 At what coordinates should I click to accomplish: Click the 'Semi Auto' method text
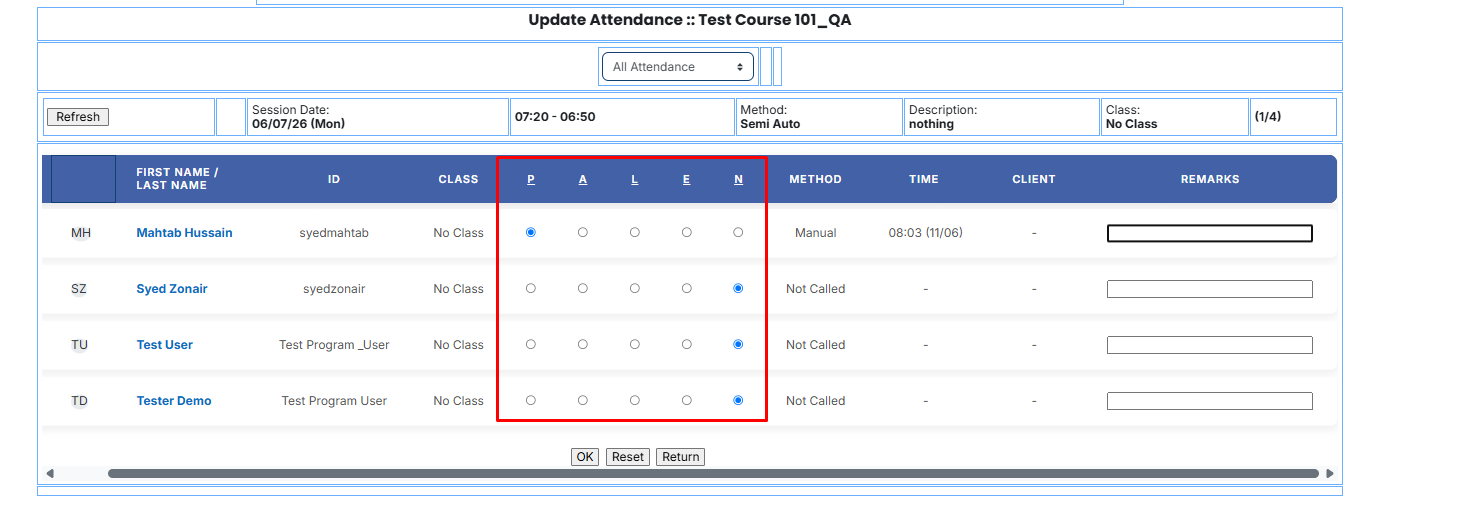pyautogui.click(x=770, y=124)
